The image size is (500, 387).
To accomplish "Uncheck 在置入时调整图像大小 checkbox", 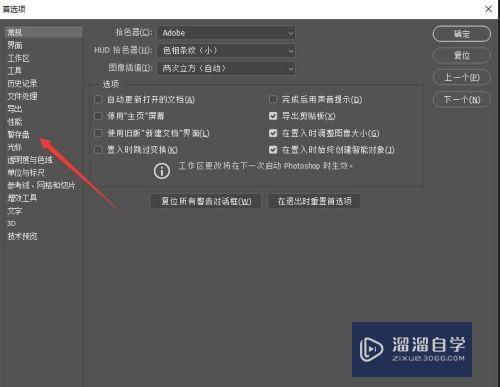I will 273,133.
